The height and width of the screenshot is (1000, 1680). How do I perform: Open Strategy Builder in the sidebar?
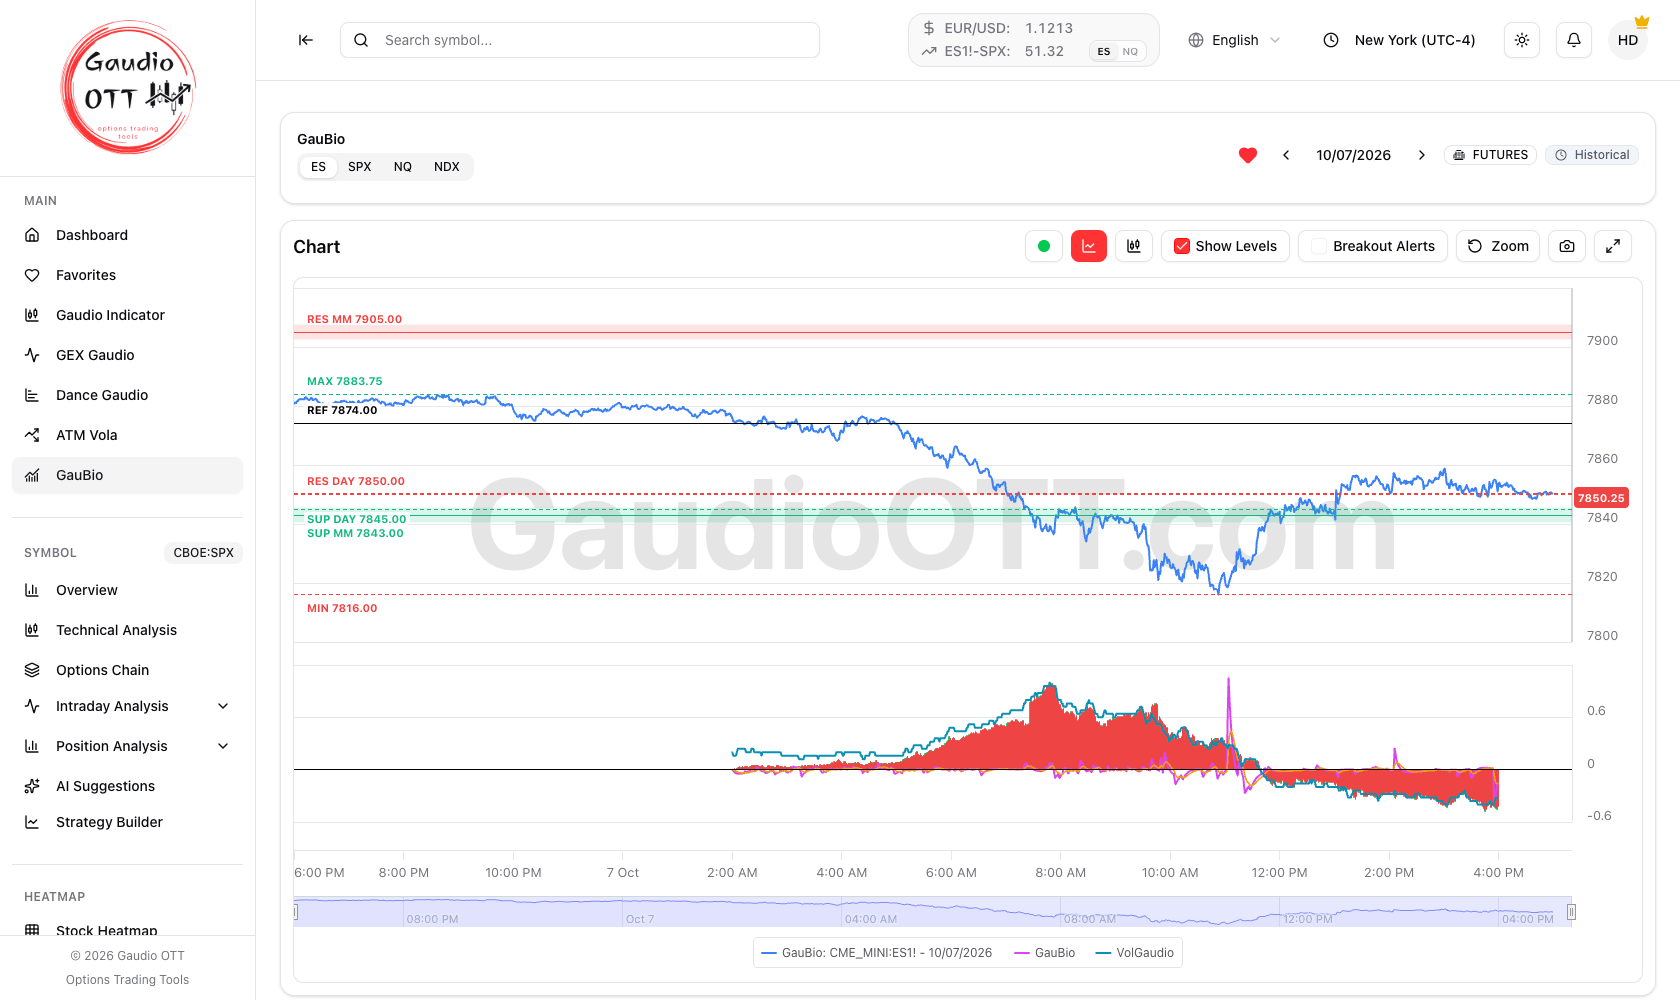[127, 822]
